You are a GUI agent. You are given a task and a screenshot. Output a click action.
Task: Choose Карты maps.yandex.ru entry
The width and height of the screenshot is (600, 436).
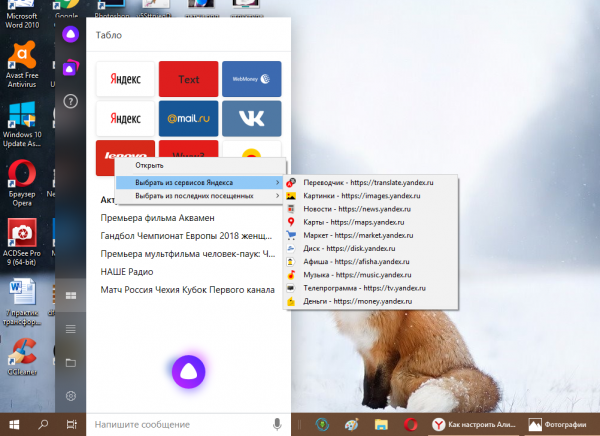[x=370, y=222]
